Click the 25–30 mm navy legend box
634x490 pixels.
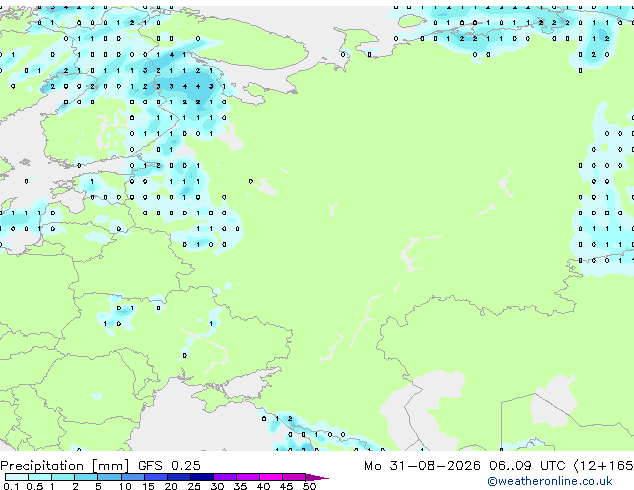(x=202, y=477)
